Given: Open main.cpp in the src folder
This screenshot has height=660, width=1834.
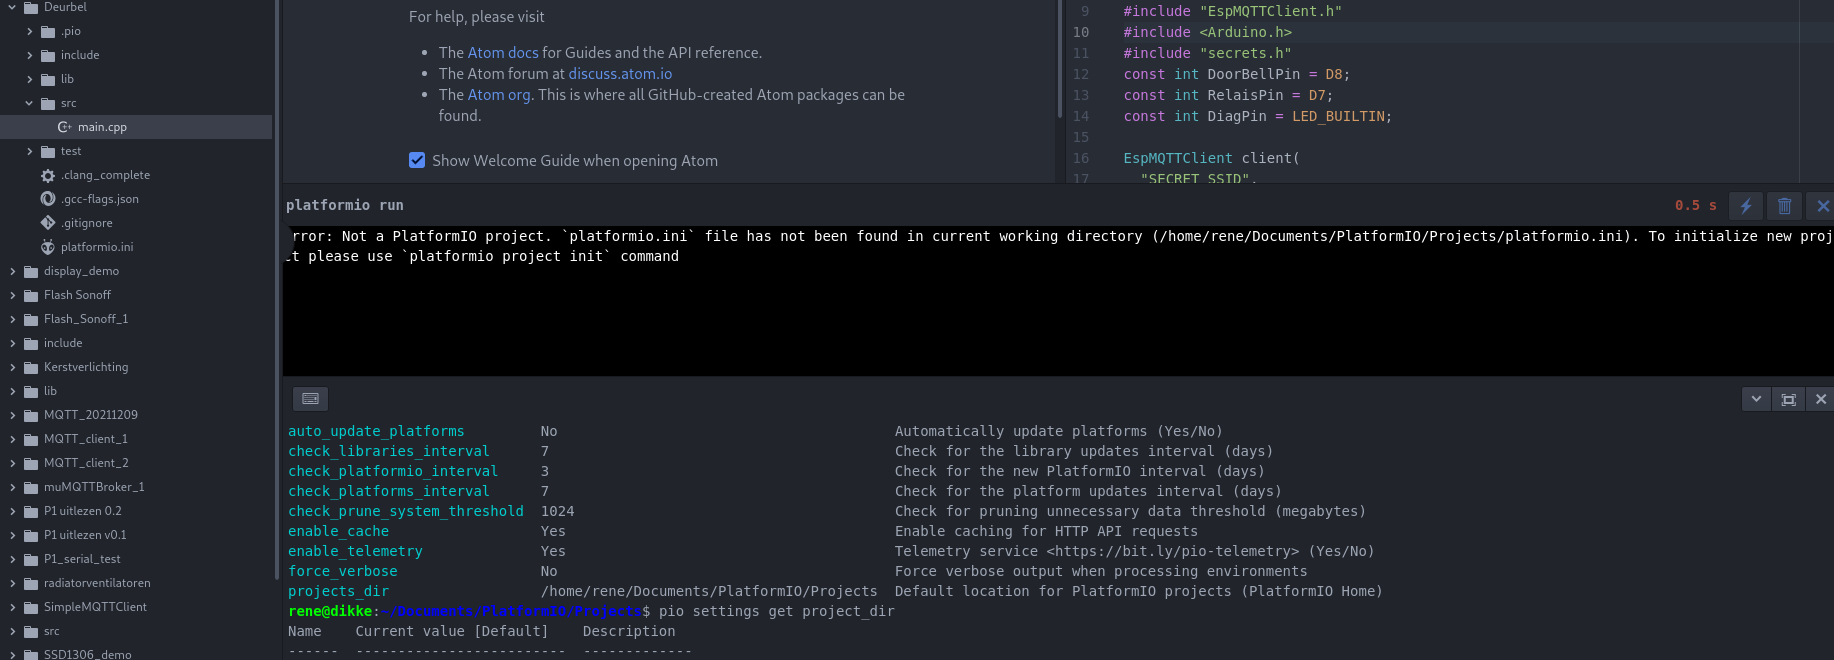Looking at the screenshot, I should pos(102,127).
